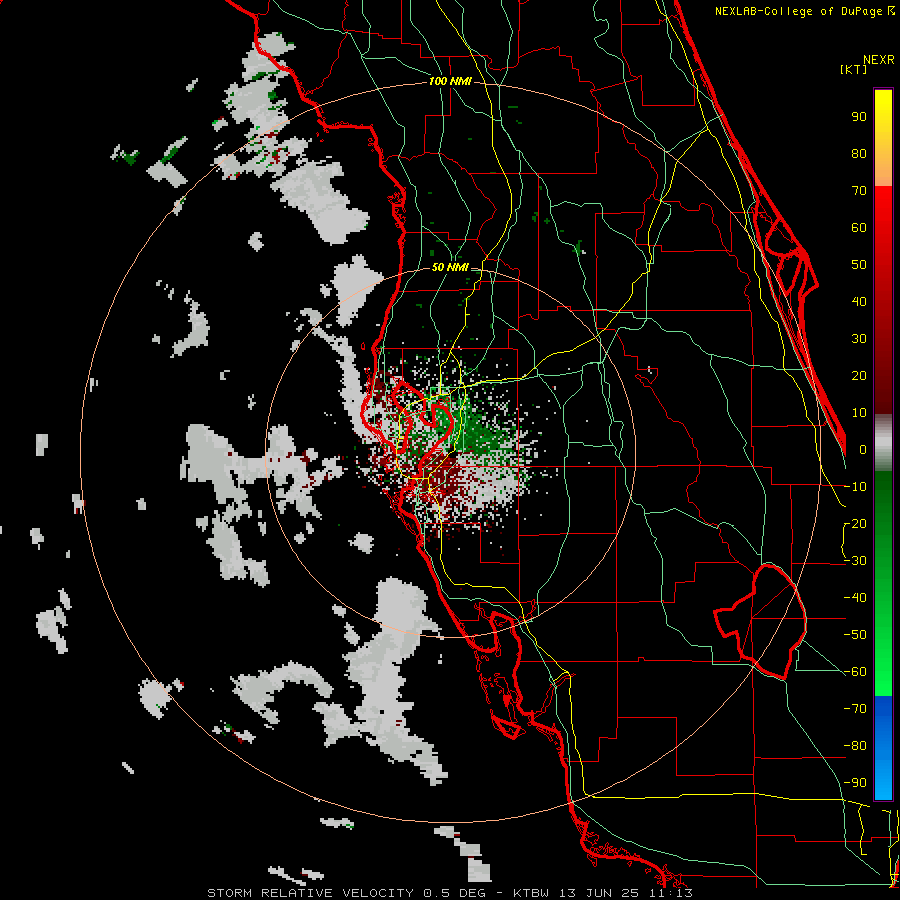Click the "STORM RELATIVE VELOCITY" footer text
Viewport: 900px width, 900px height.
(x=310, y=893)
